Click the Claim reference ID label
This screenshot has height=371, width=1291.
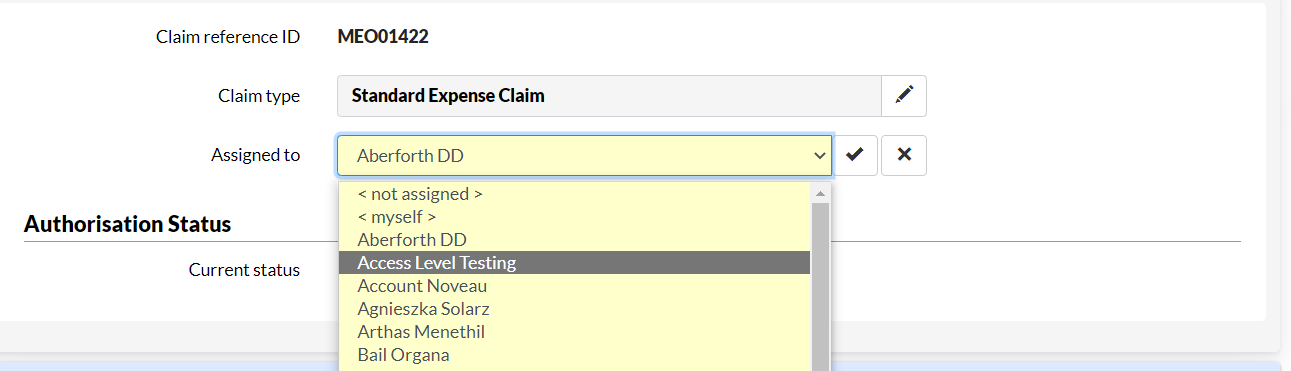[228, 38]
